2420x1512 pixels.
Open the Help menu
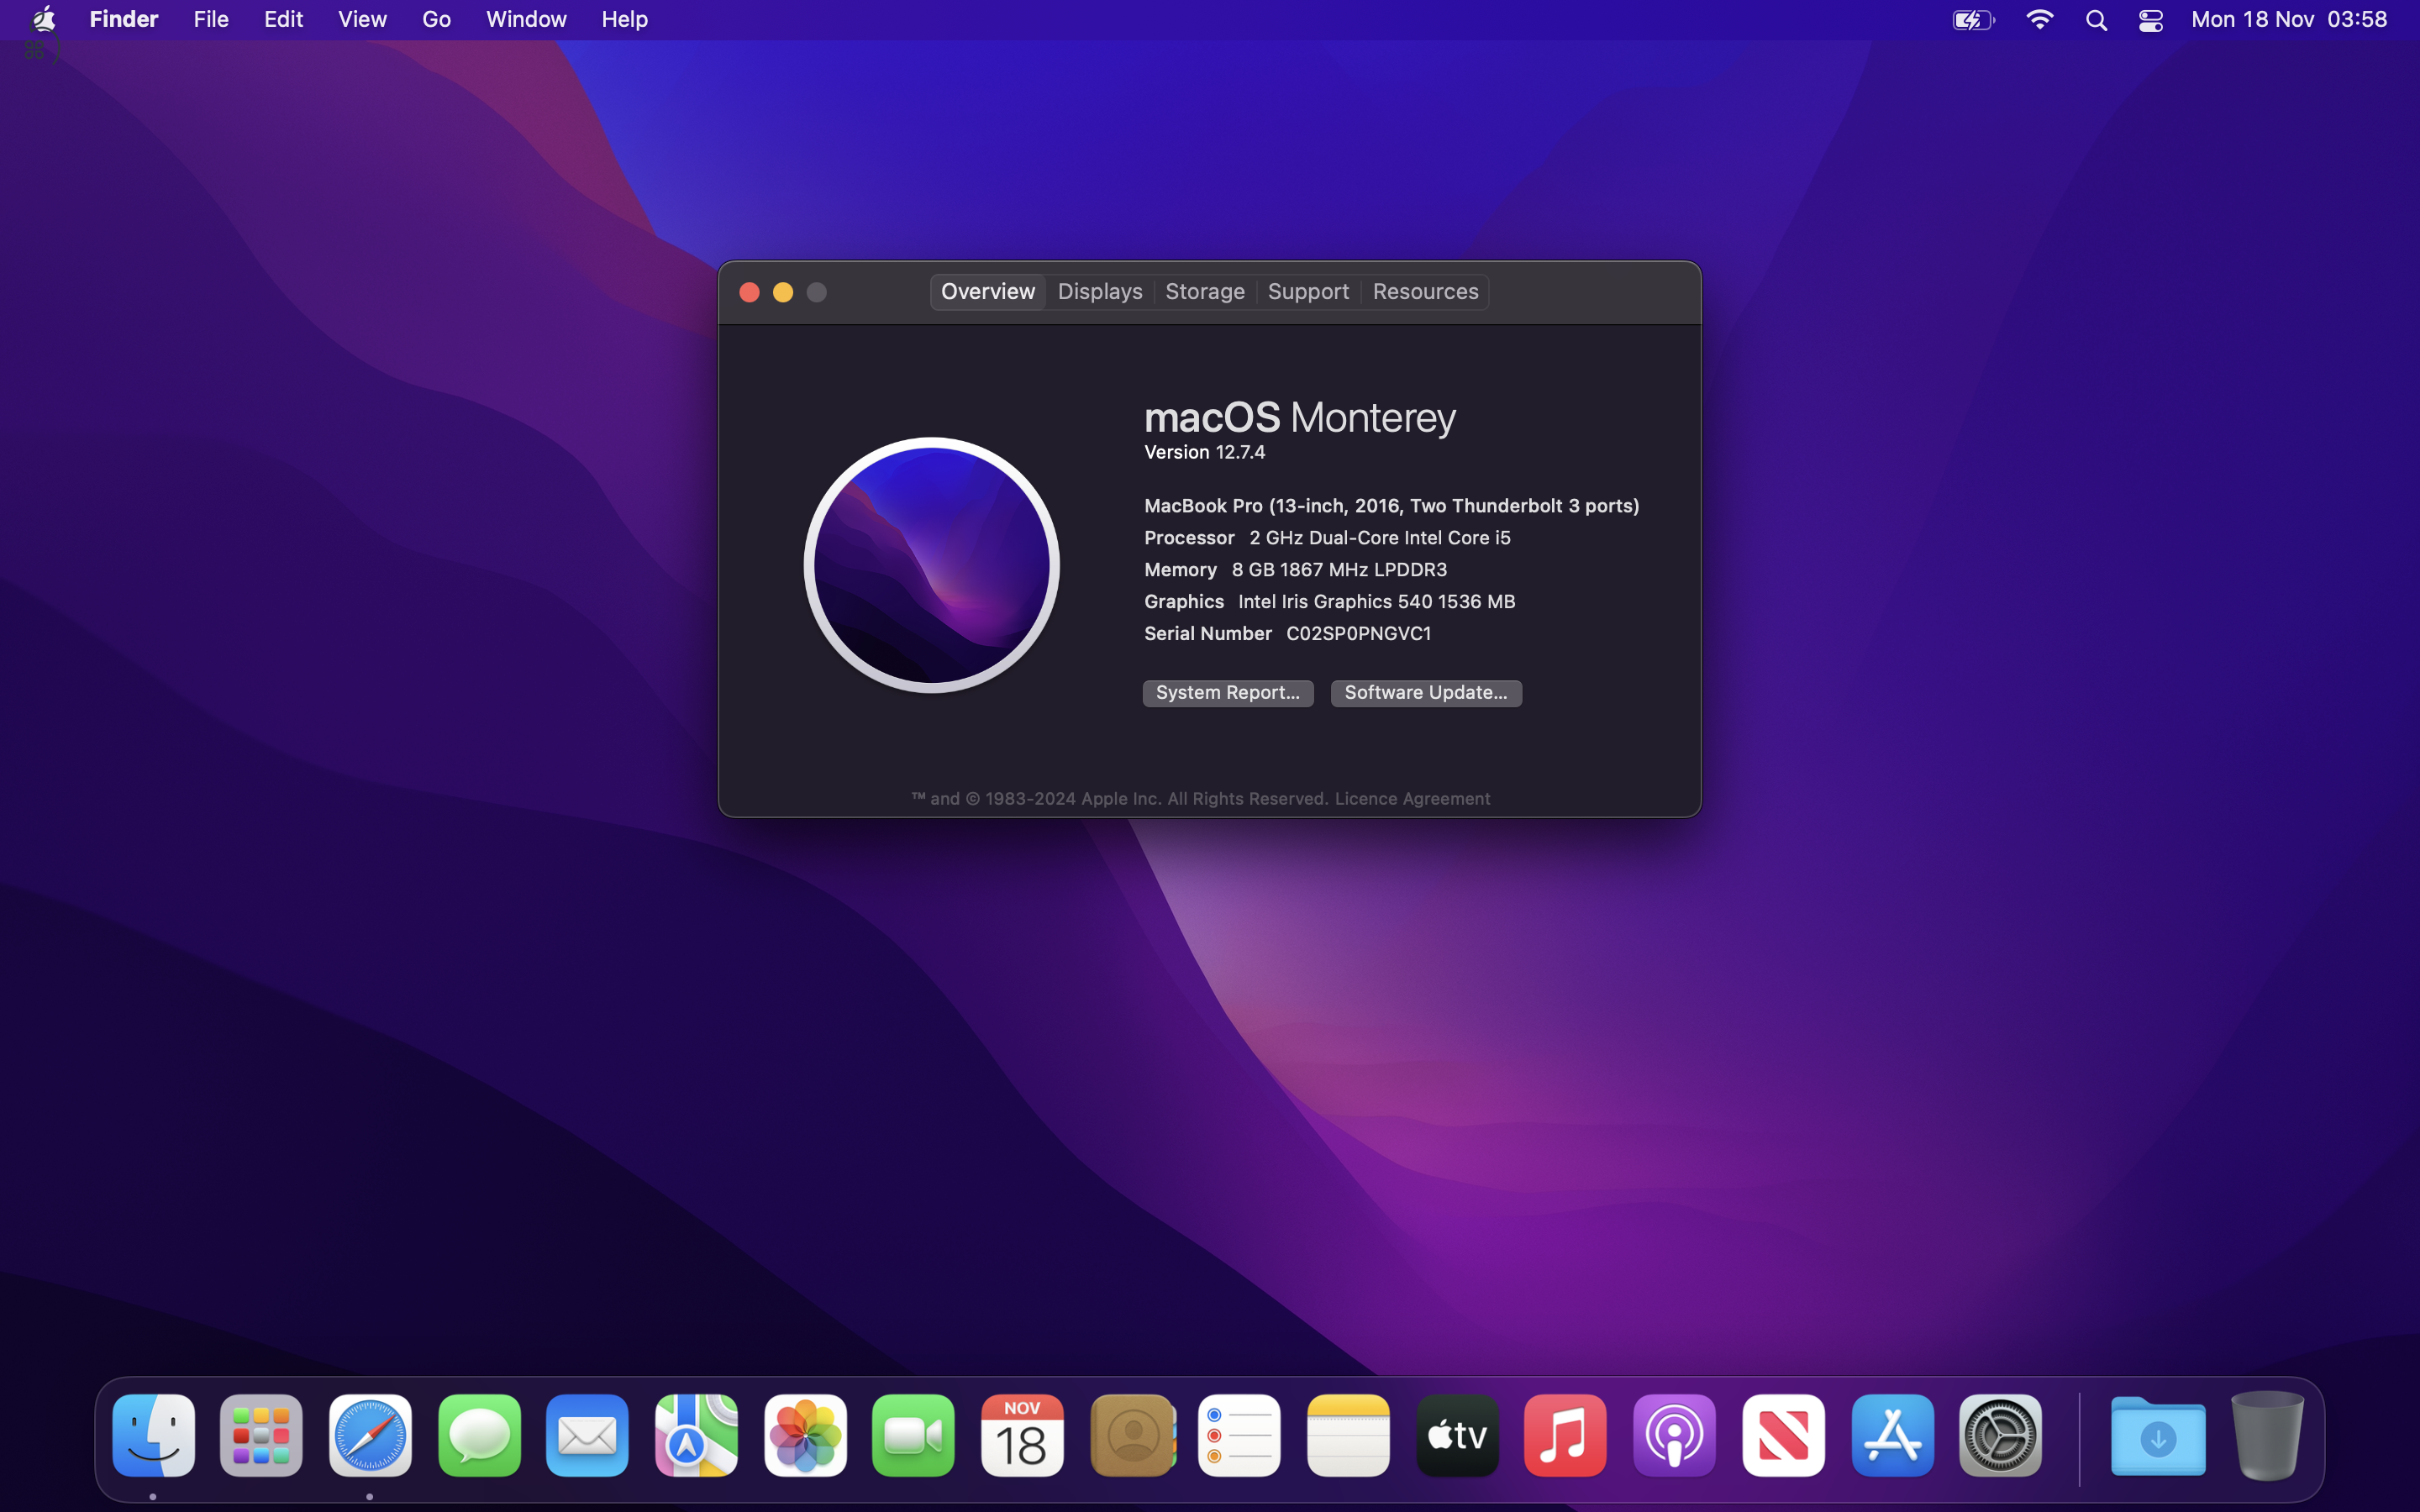tap(624, 19)
